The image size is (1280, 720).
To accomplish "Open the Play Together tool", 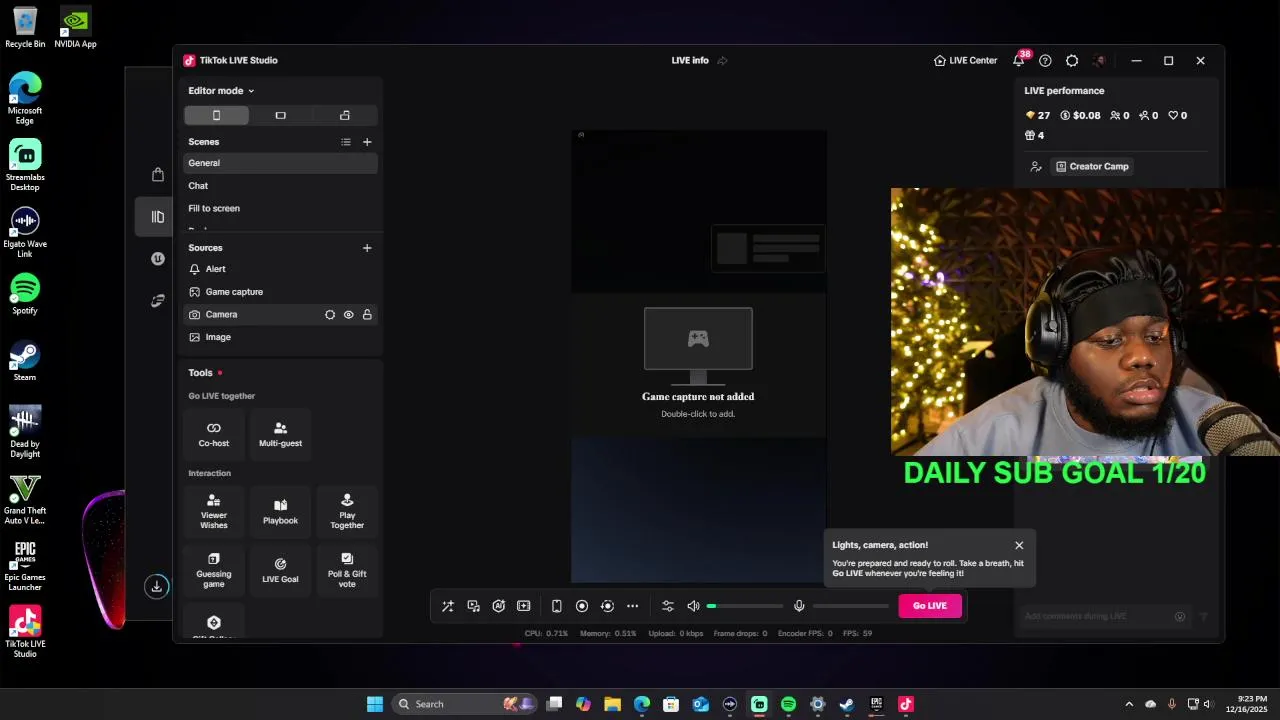I will (347, 511).
